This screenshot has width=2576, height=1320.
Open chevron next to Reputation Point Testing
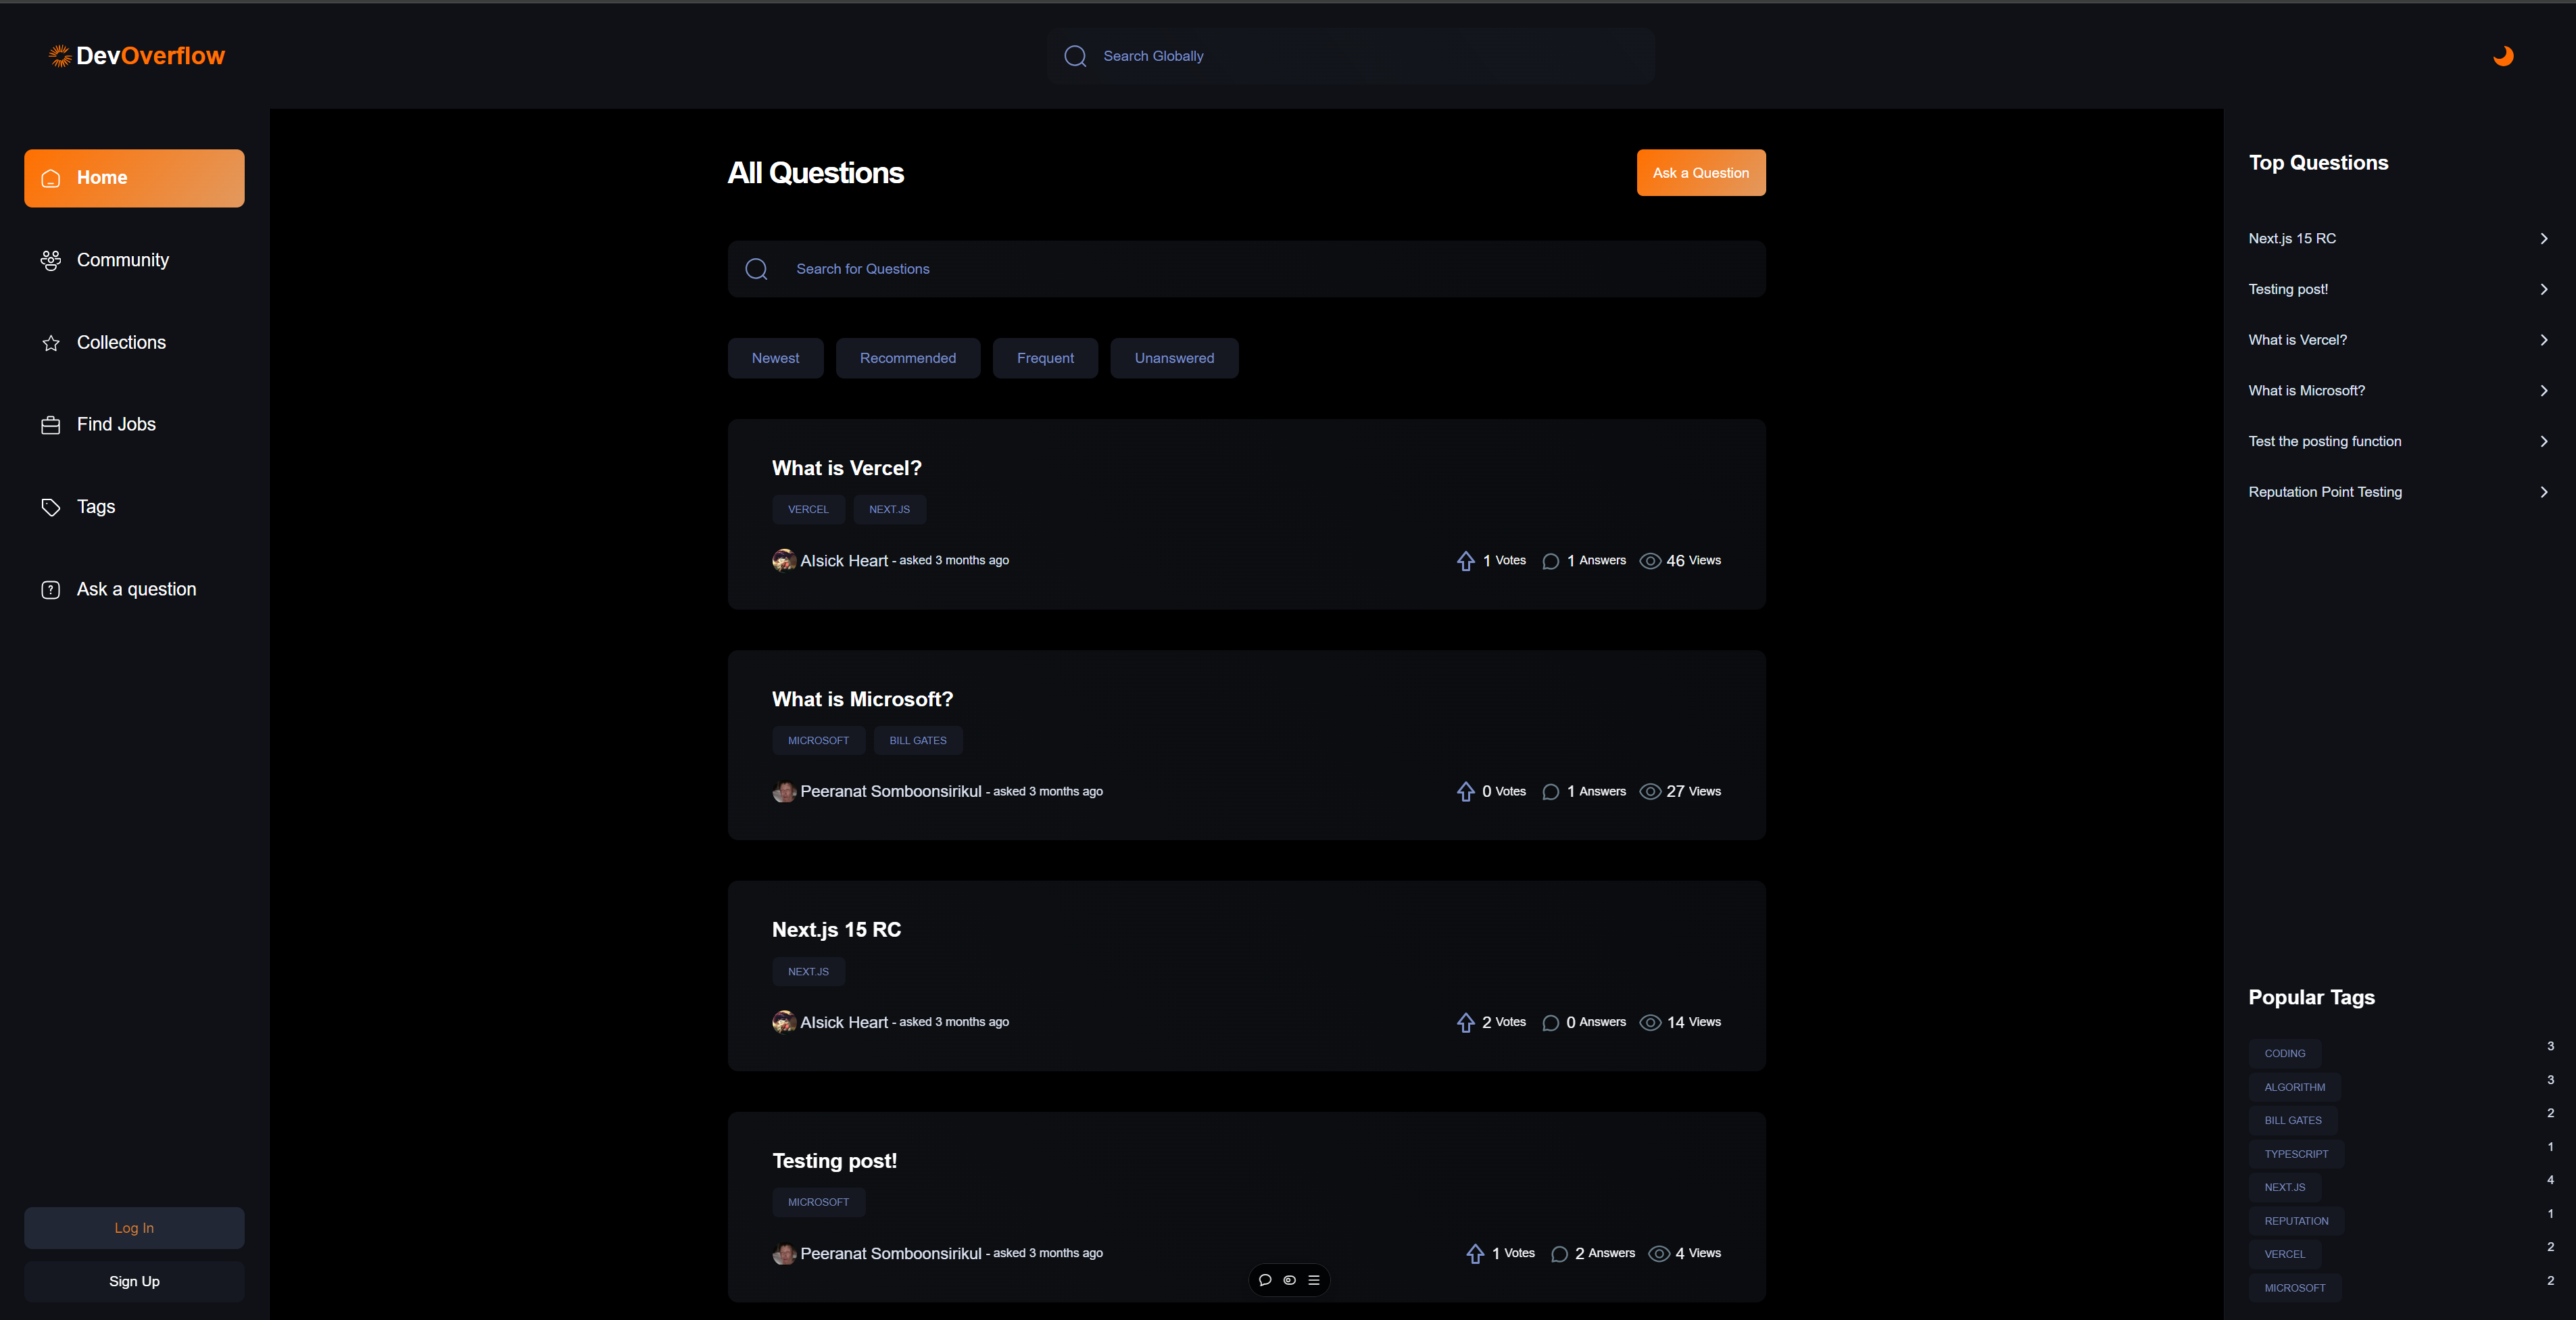pyautogui.click(x=2543, y=492)
